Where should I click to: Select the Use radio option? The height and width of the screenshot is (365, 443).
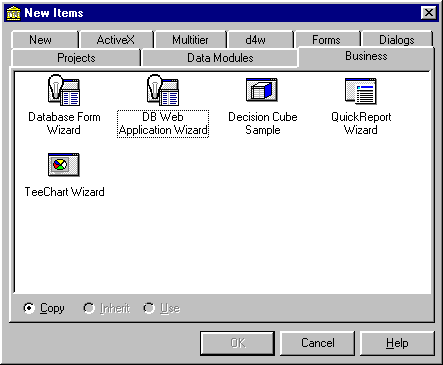149,308
